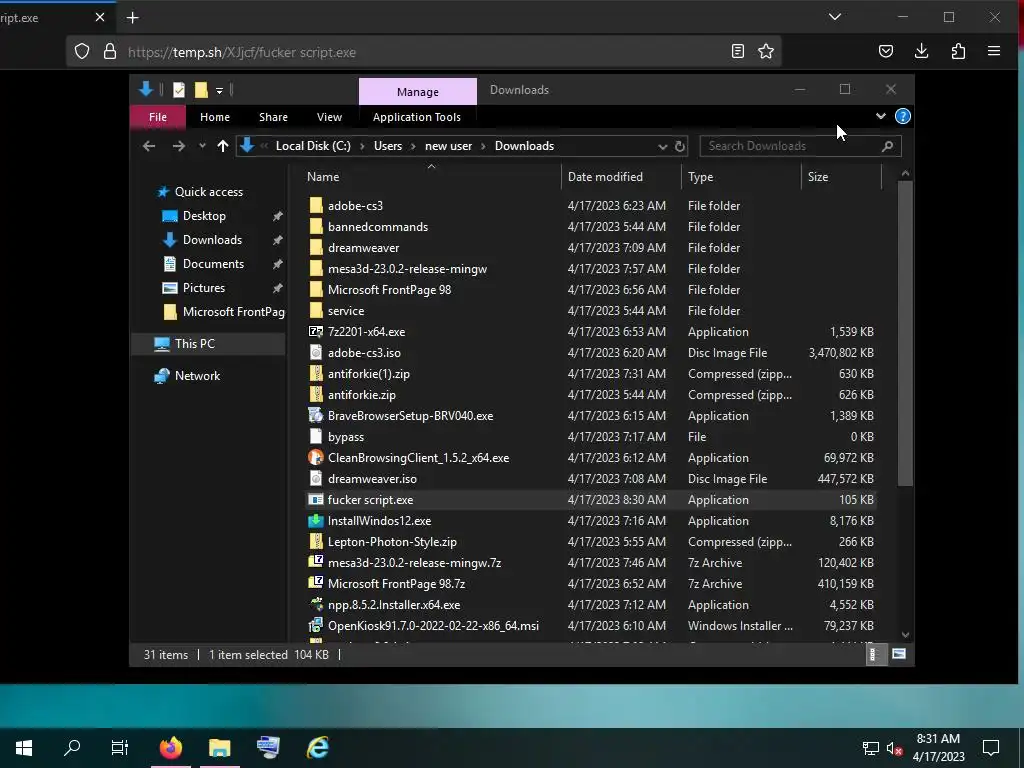Select Pictures in navigation pane
Image resolution: width=1024 pixels, height=768 pixels.
click(204, 288)
